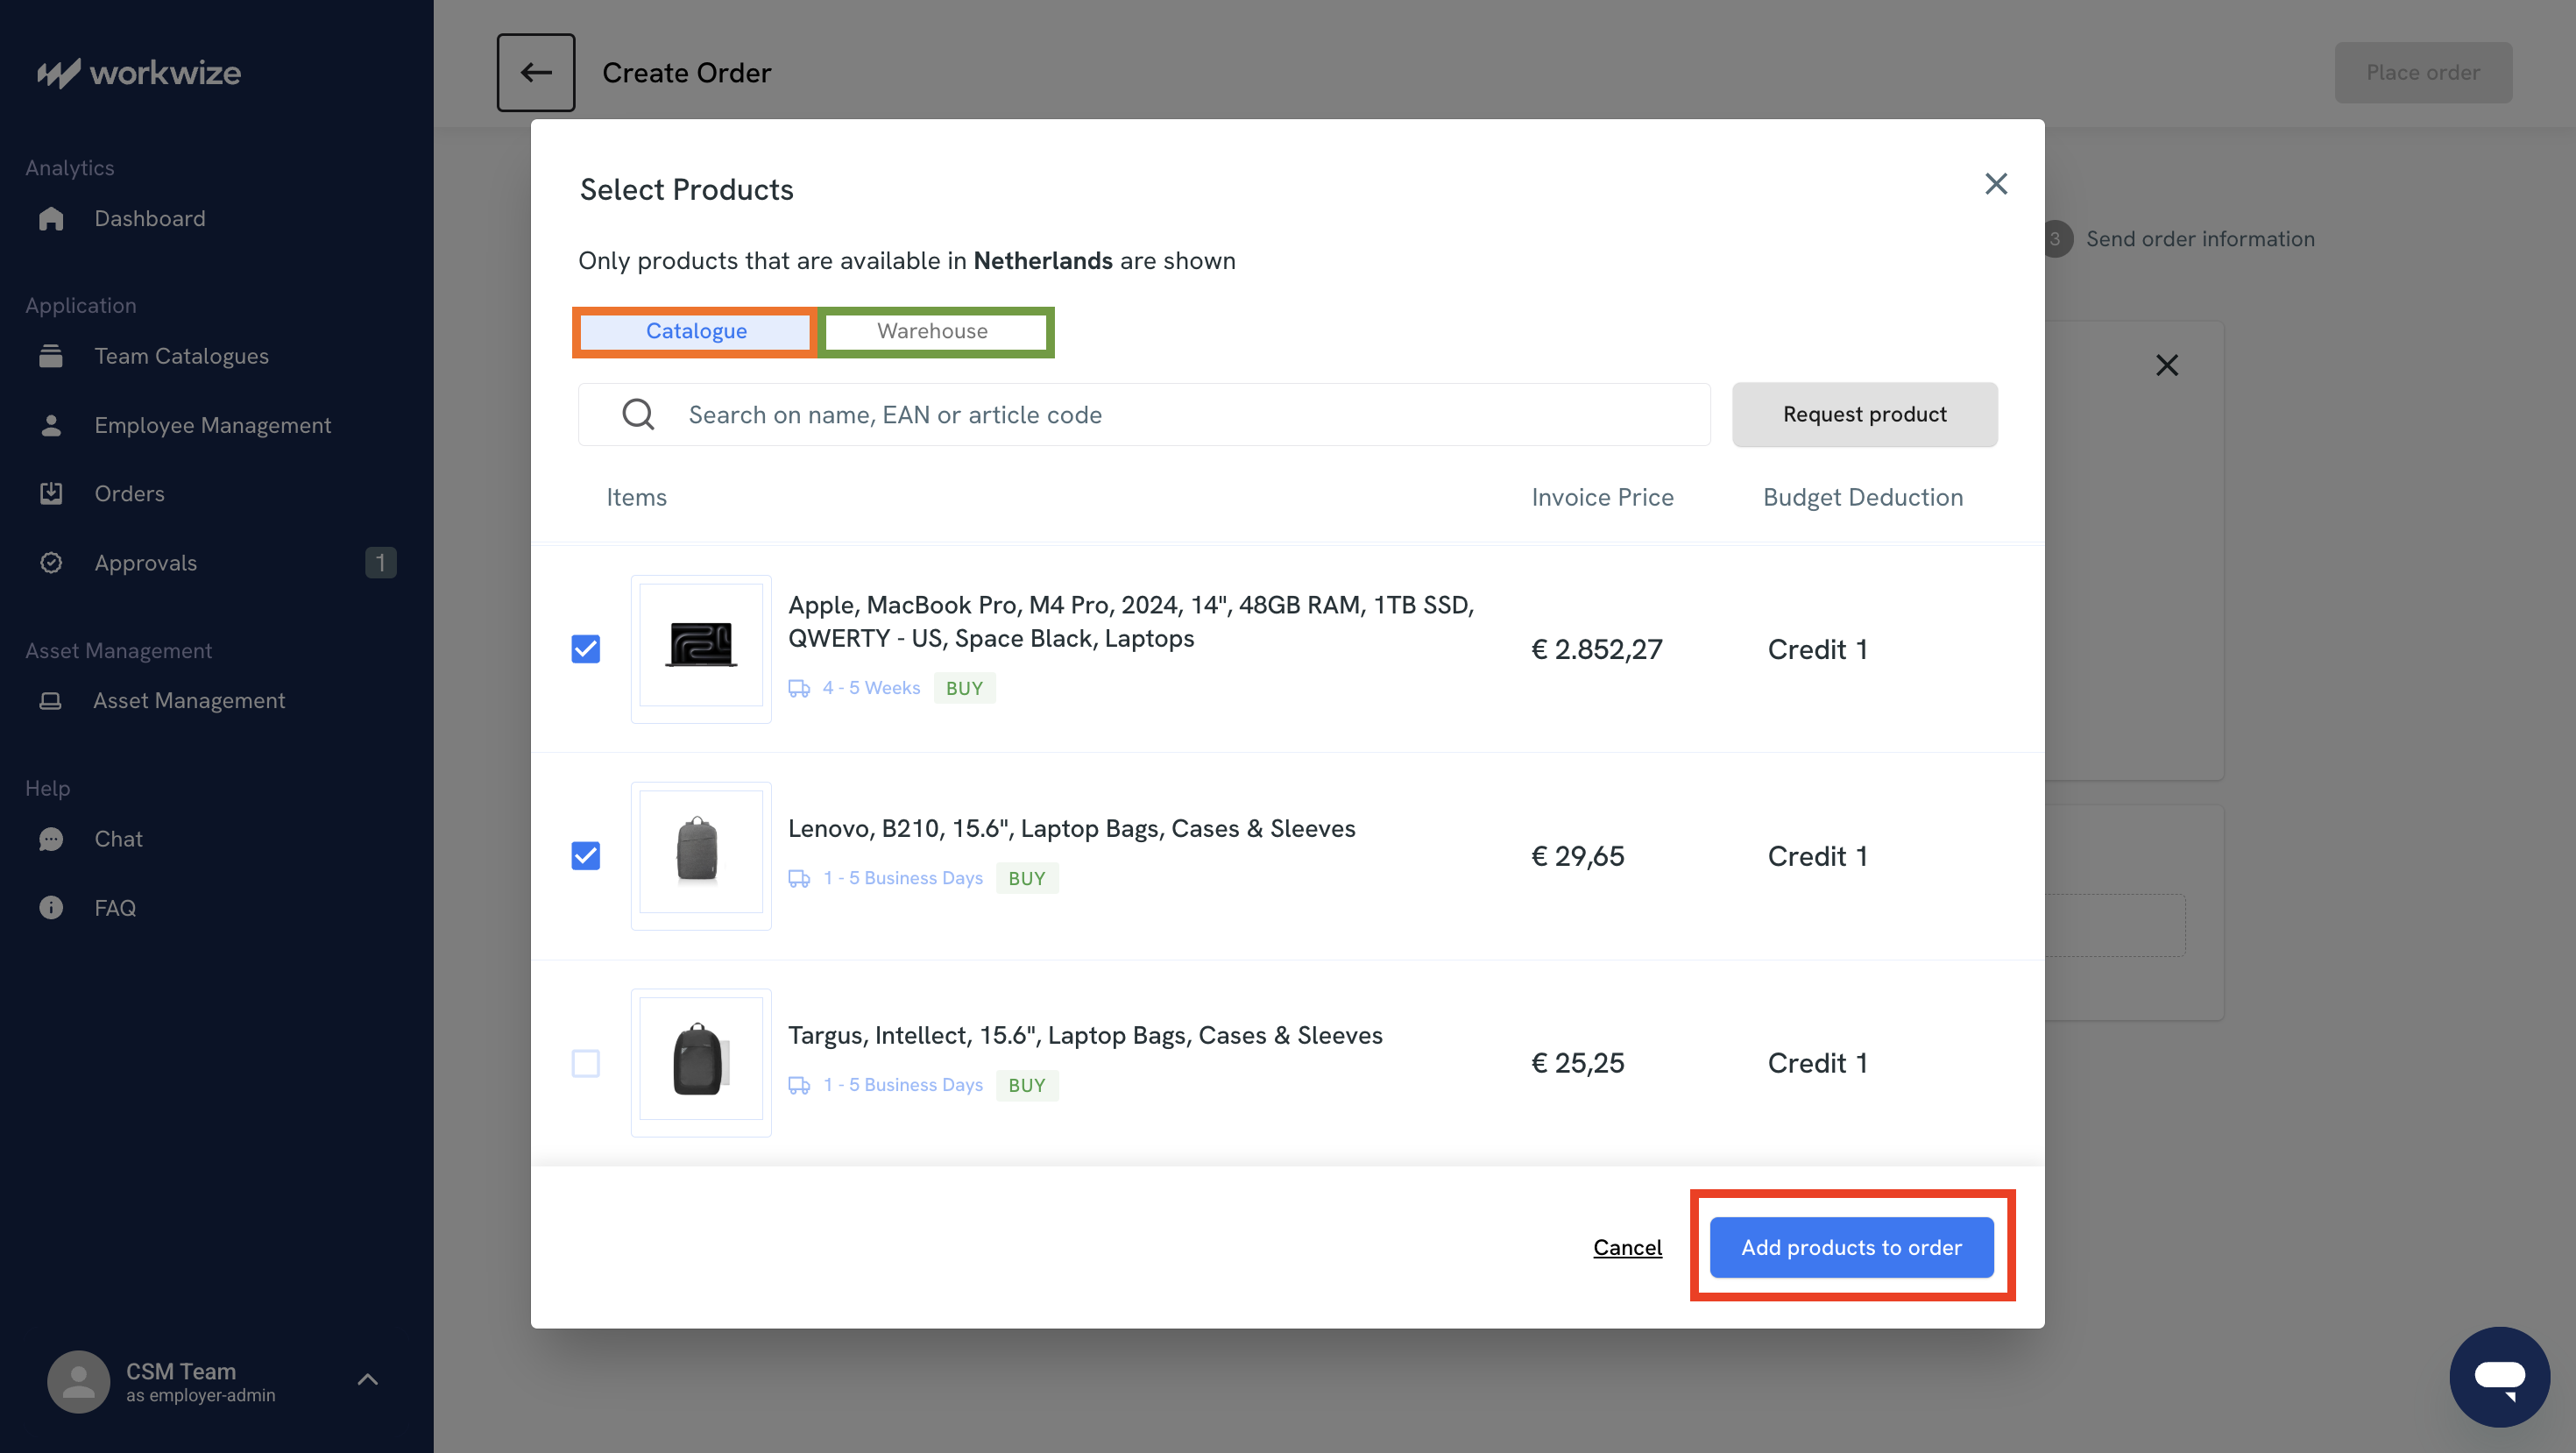This screenshot has height=1453, width=2576.
Task: Click the back arrow beside Create Order
Action: pos(536,73)
